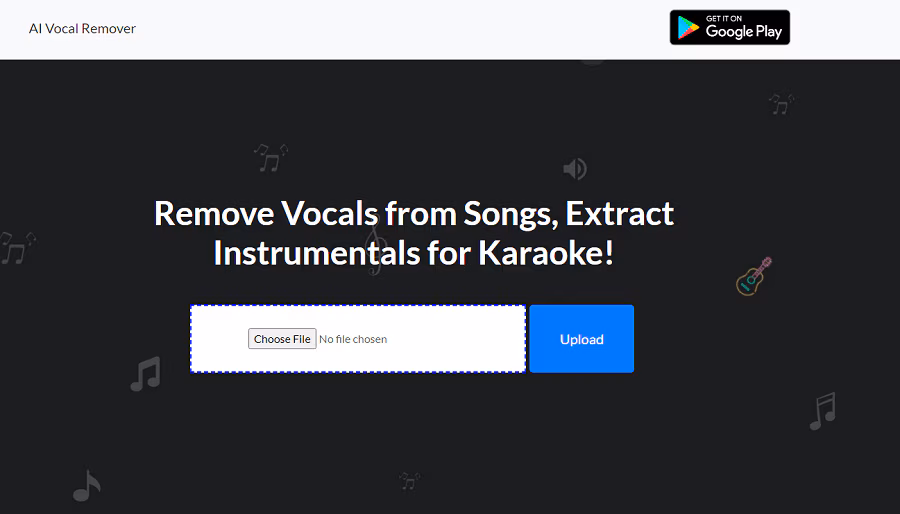Click the AI Vocal Remover brand link

pos(82,29)
